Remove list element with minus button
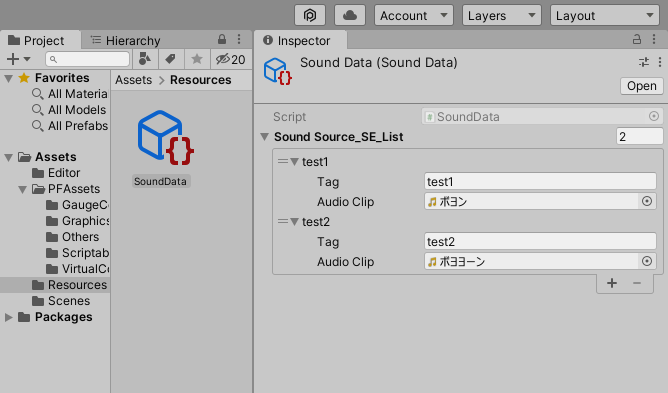This screenshot has height=393, width=668. (637, 283)
